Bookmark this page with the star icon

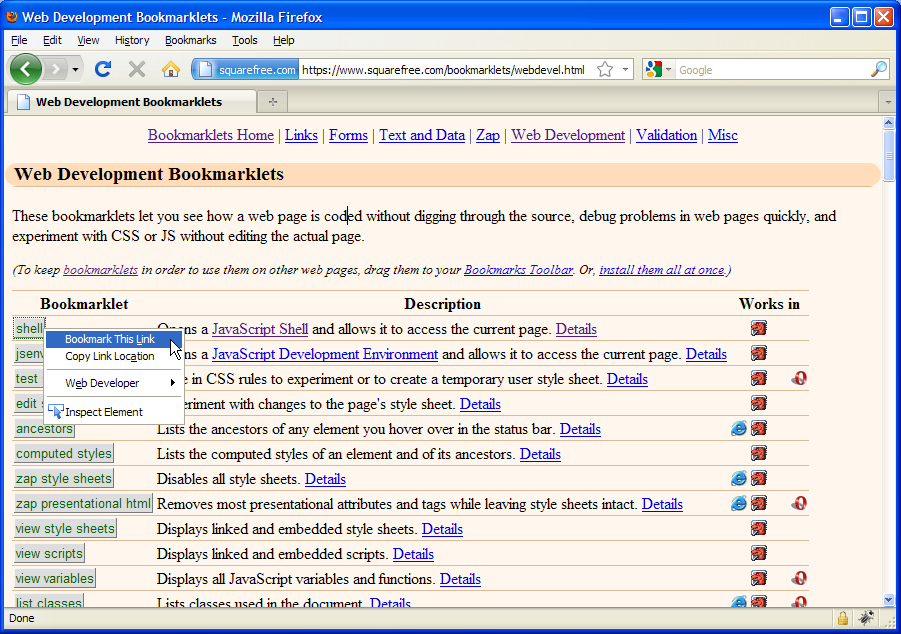pos(605,70)
